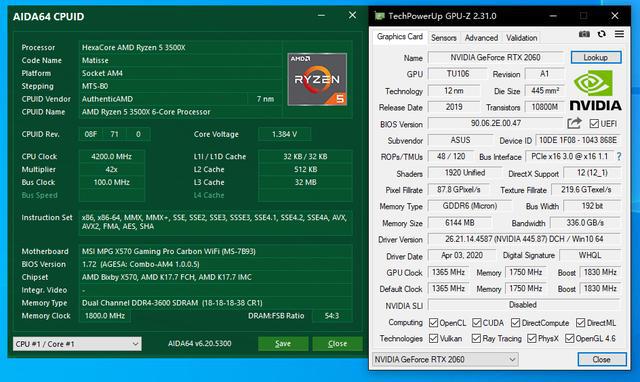The height and width of the screenshot is (382, 640).
Task: Click the CPU Clock value 4200.0 MHz
Action: [111, 156]
